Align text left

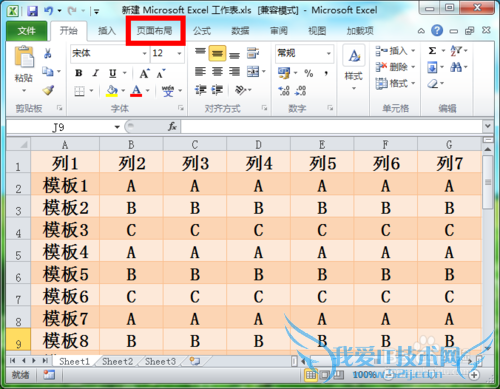pos(200,71)
